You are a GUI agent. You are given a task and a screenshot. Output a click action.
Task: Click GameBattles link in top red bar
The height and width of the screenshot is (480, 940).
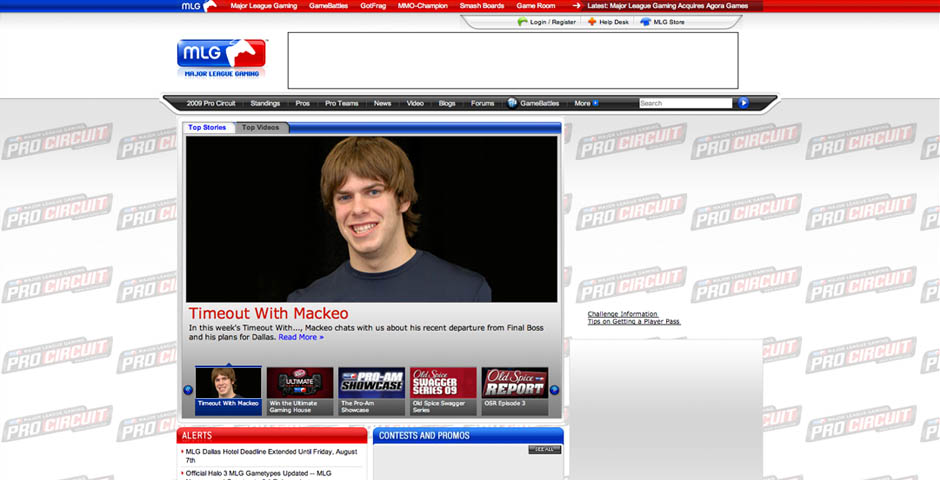[329, 6]
